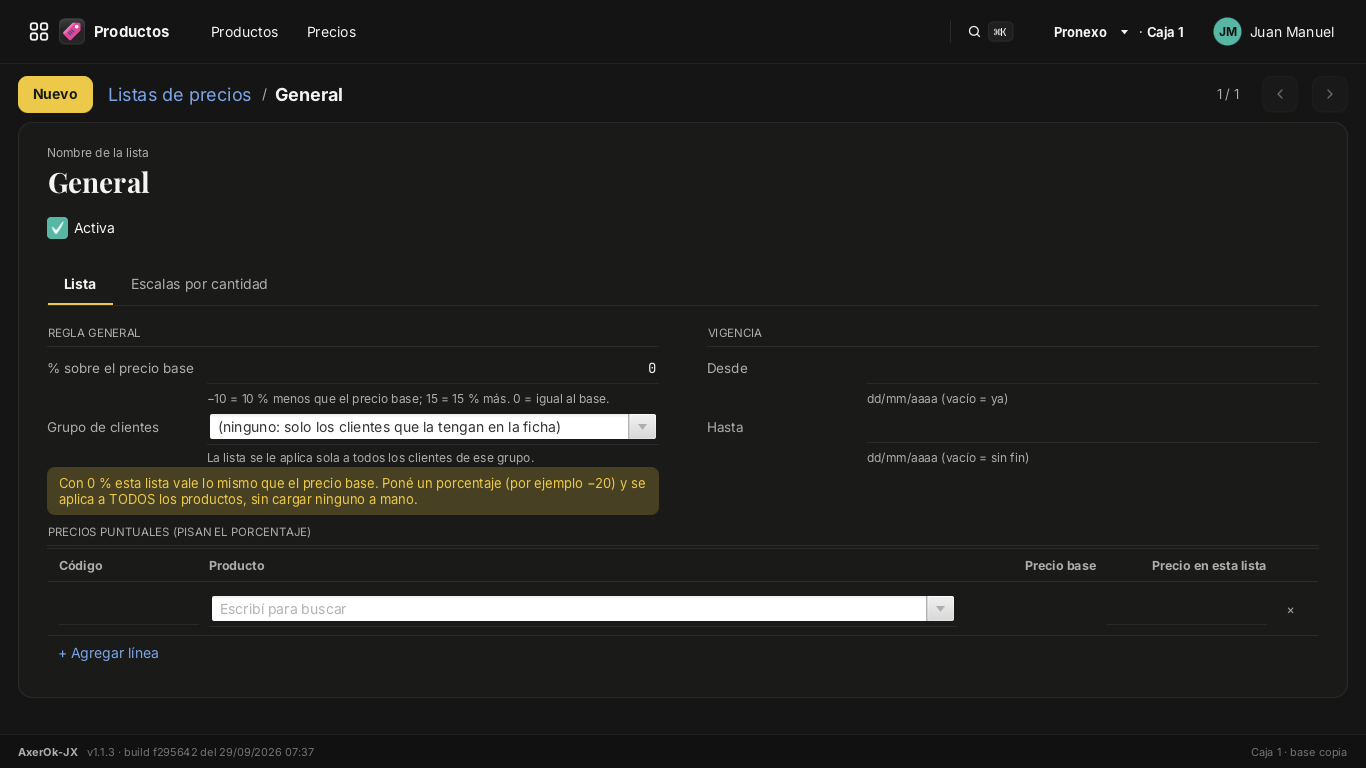Click the Caja 1 label in header
Viewport: 1366px width, 768px height.
(1165, 32)
